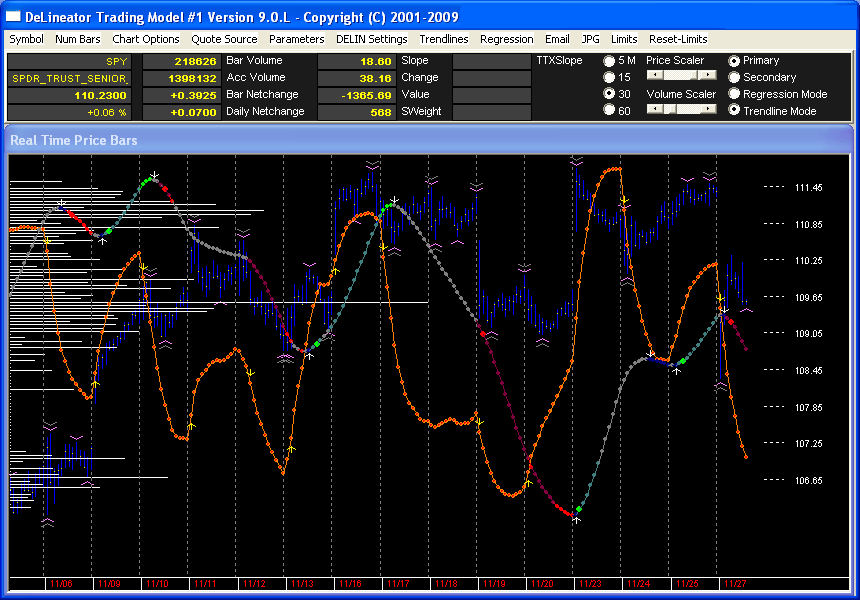860x600 pixels.
Task: Click the 109.65 price level label
Action: (x=808, y=297)
